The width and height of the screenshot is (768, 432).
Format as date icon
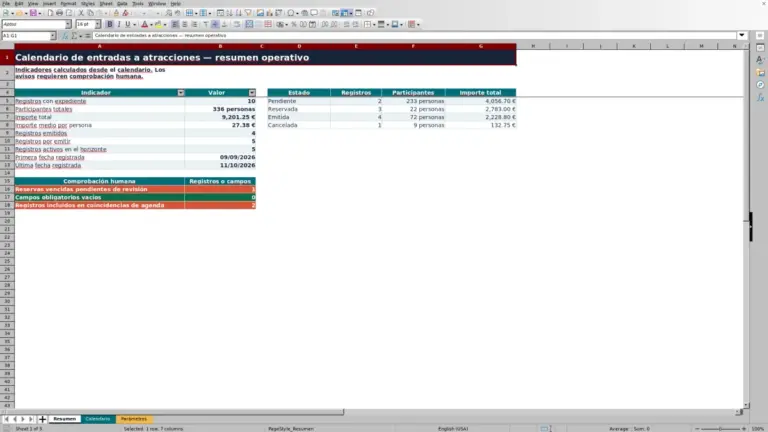pyautogui.click(x=312, y=24)
